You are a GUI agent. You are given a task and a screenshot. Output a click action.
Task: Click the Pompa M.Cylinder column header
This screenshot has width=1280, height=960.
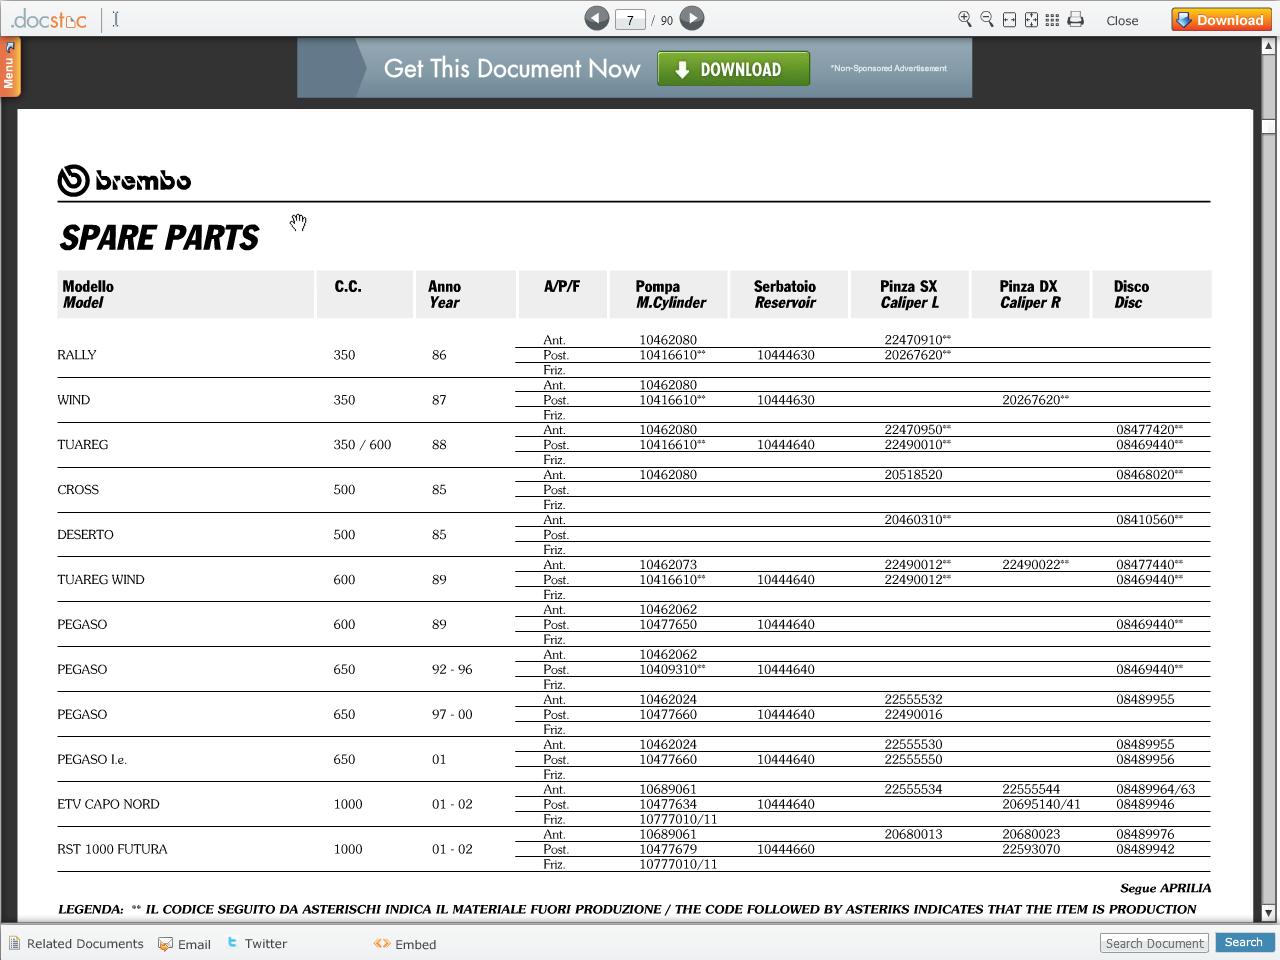[x=670, y=294]
